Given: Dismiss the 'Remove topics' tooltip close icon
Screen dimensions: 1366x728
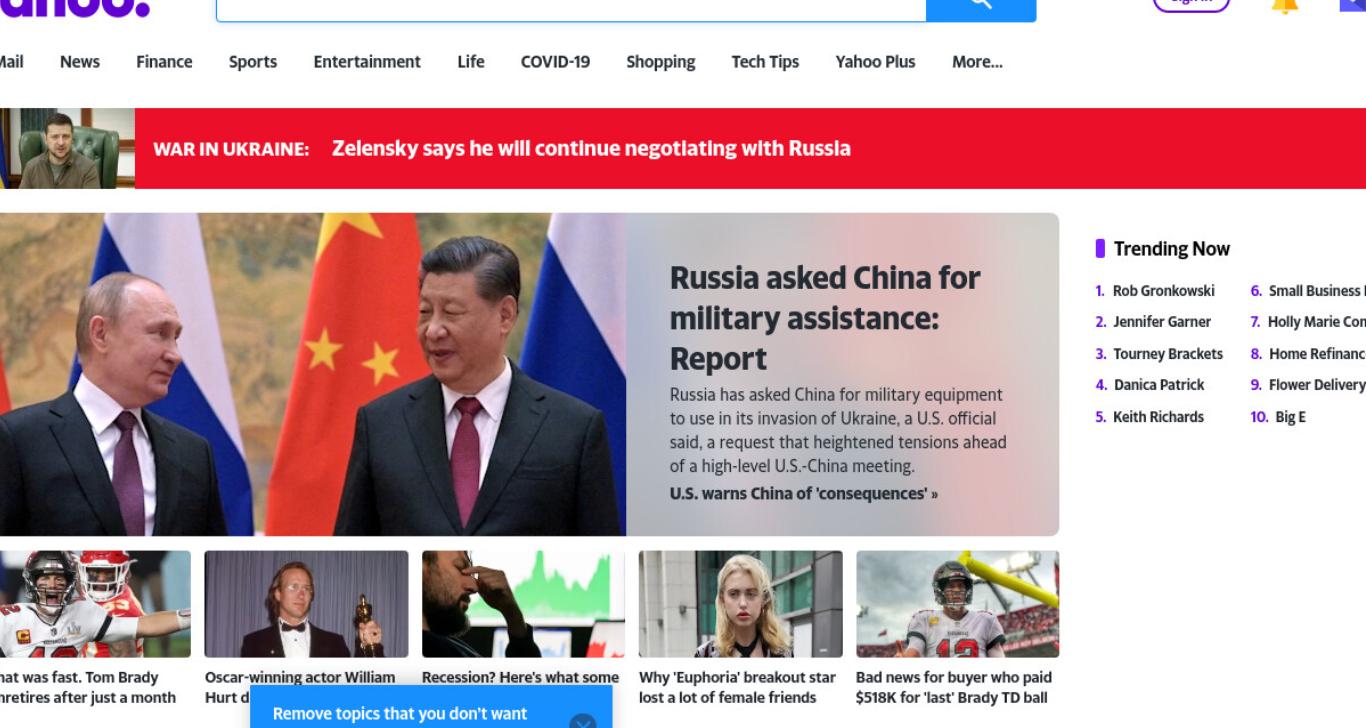Looking at the screenshot, I should click(x=583, y=721).
